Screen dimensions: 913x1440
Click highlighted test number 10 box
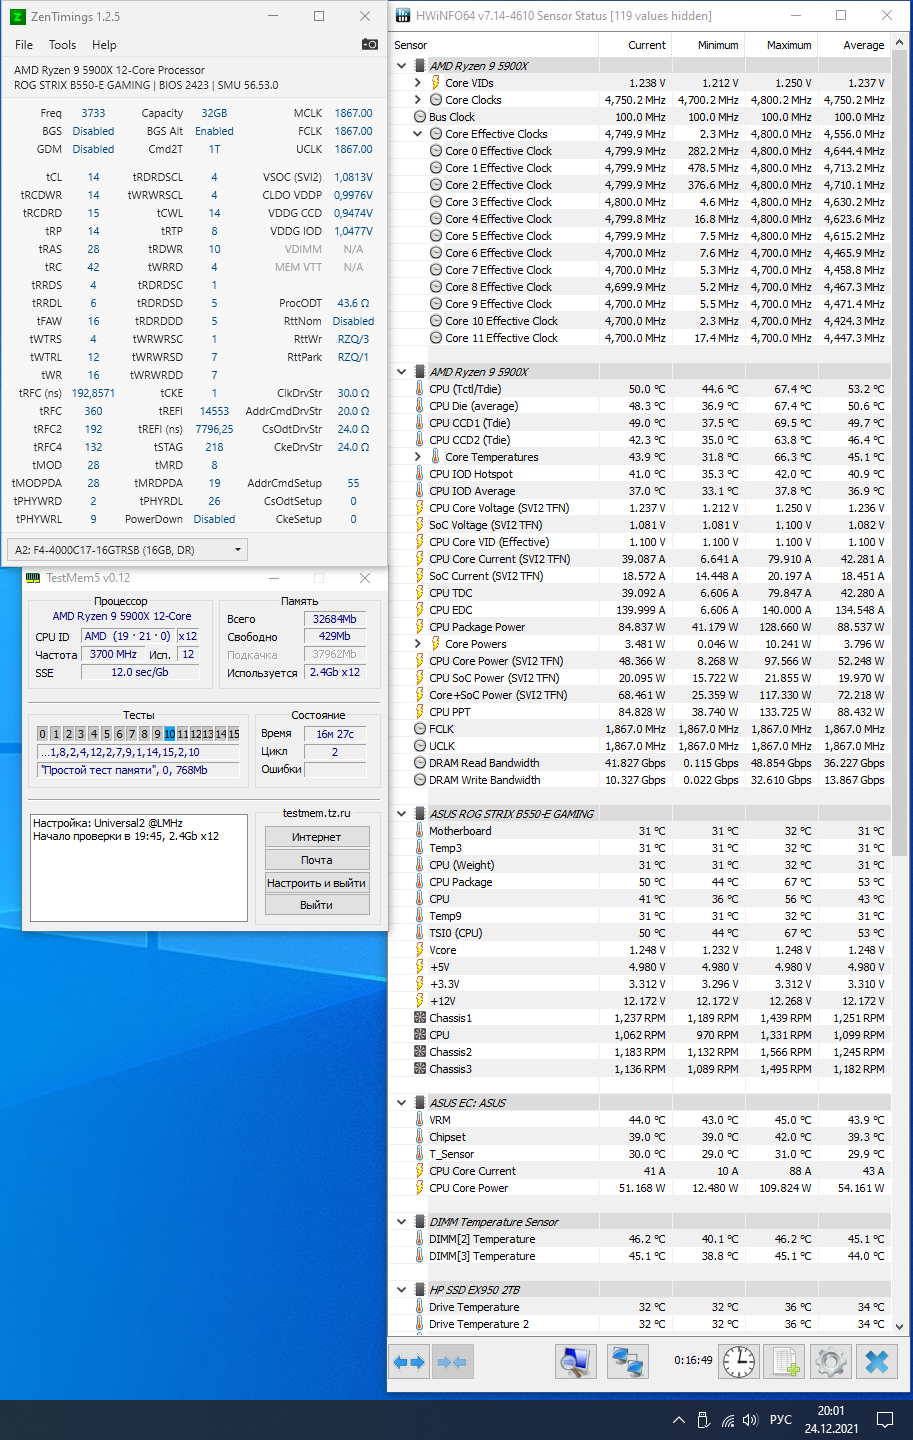point(169,734)
